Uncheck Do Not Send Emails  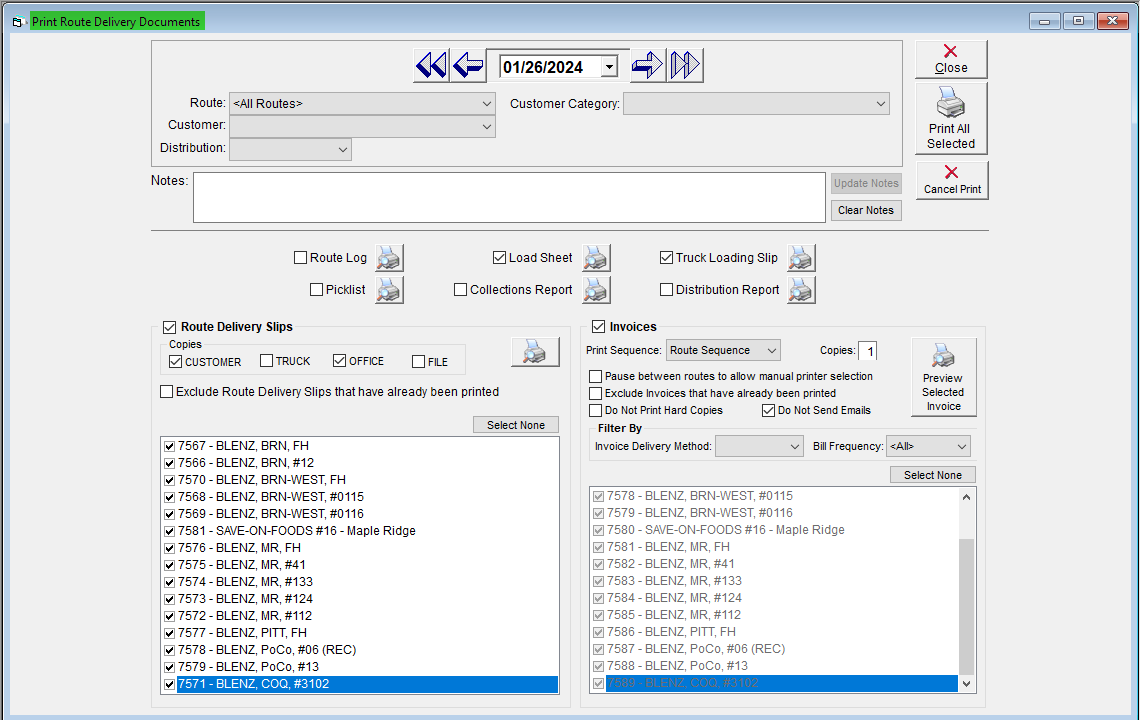coord(768,410)
